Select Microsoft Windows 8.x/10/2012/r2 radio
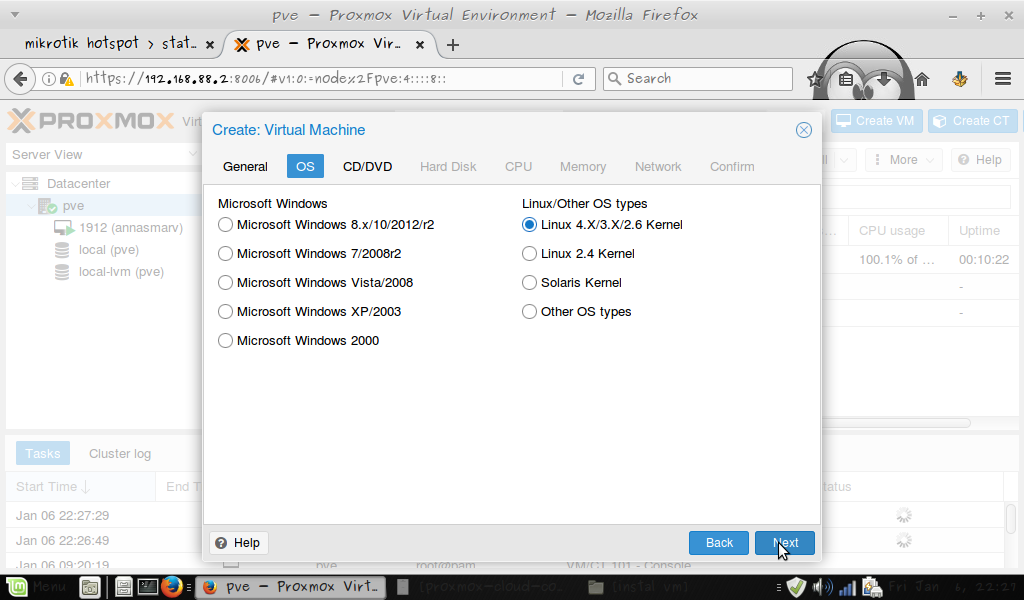The height and width of the screenshot is (600, 1024). click(225, 225)
